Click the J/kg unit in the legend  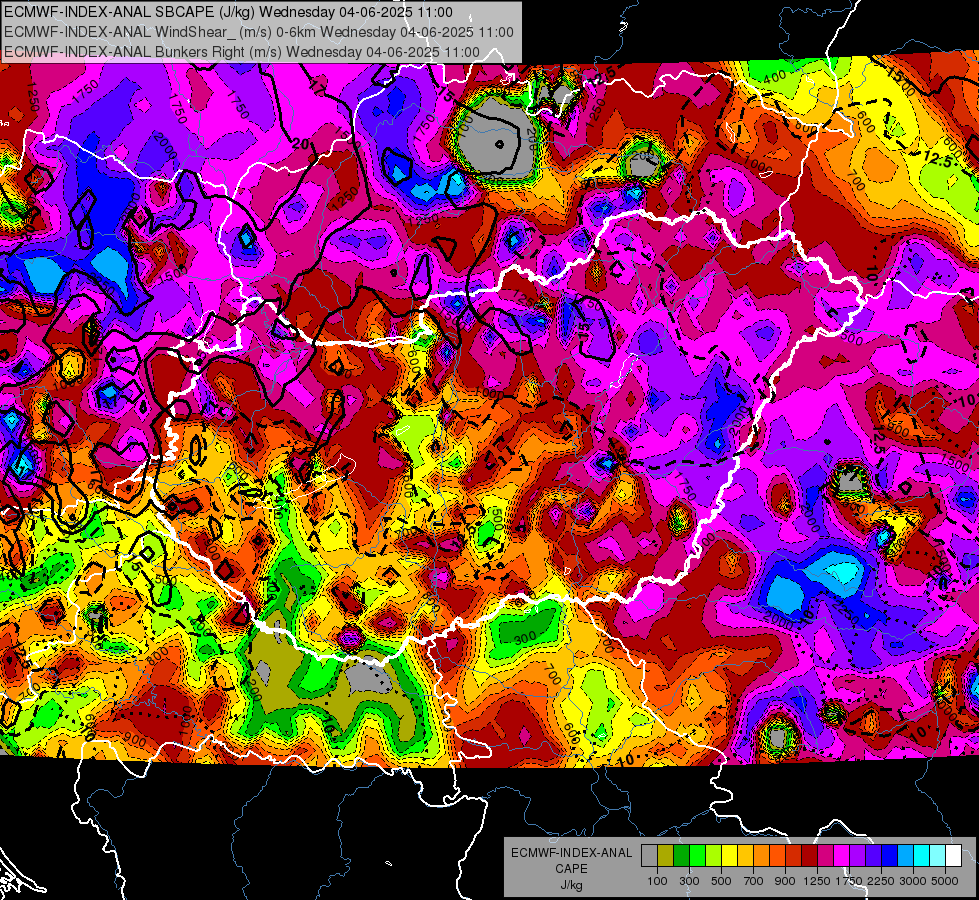[x=571, y=885]
